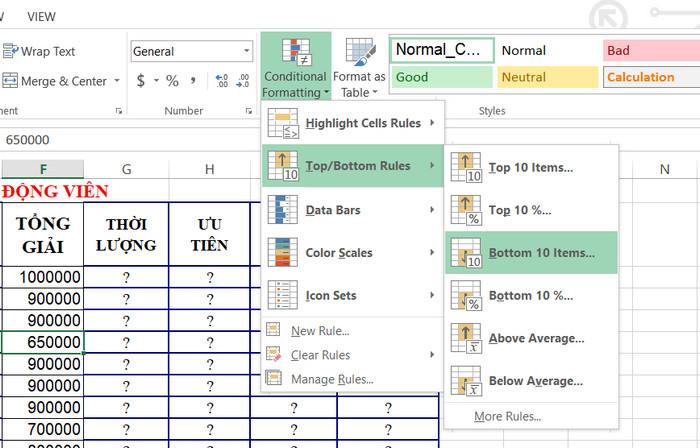700x448 pixels.
Task: Click Increase Decimal icon
Action: click(221, 81)
